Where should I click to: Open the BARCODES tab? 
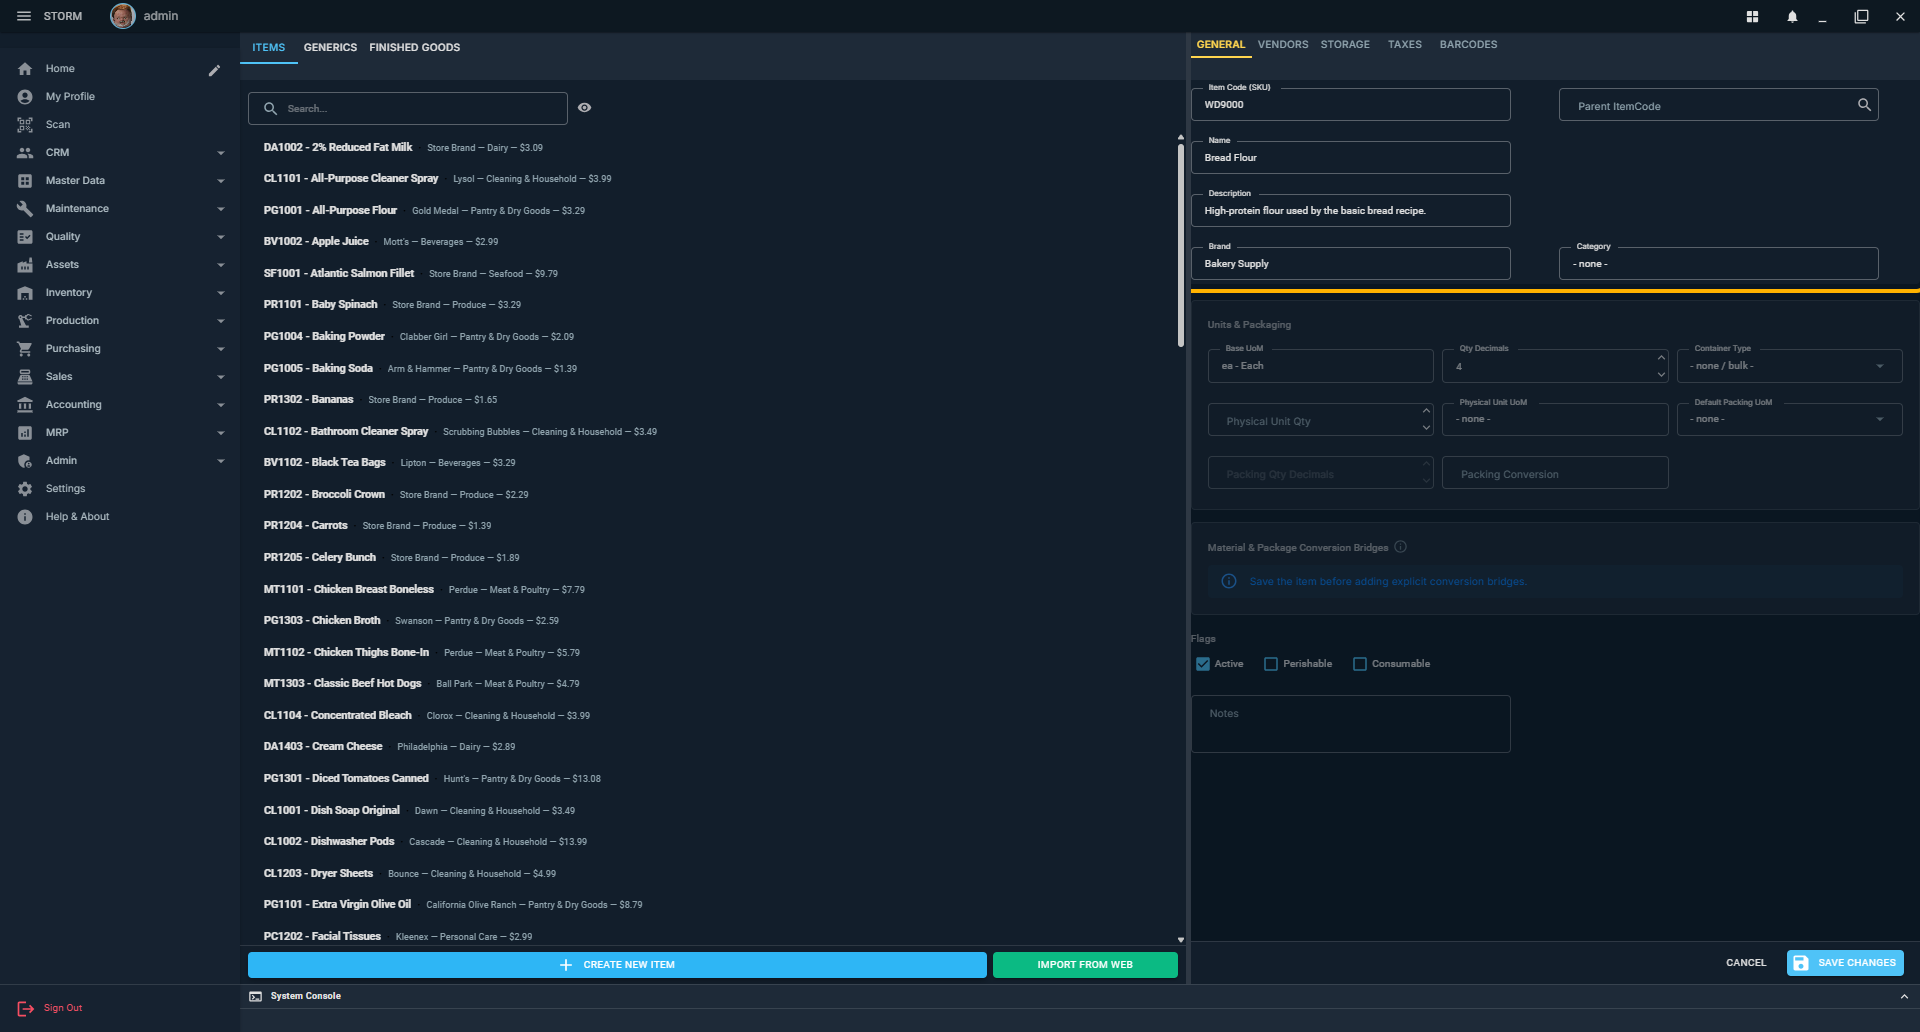[1468, 44]
